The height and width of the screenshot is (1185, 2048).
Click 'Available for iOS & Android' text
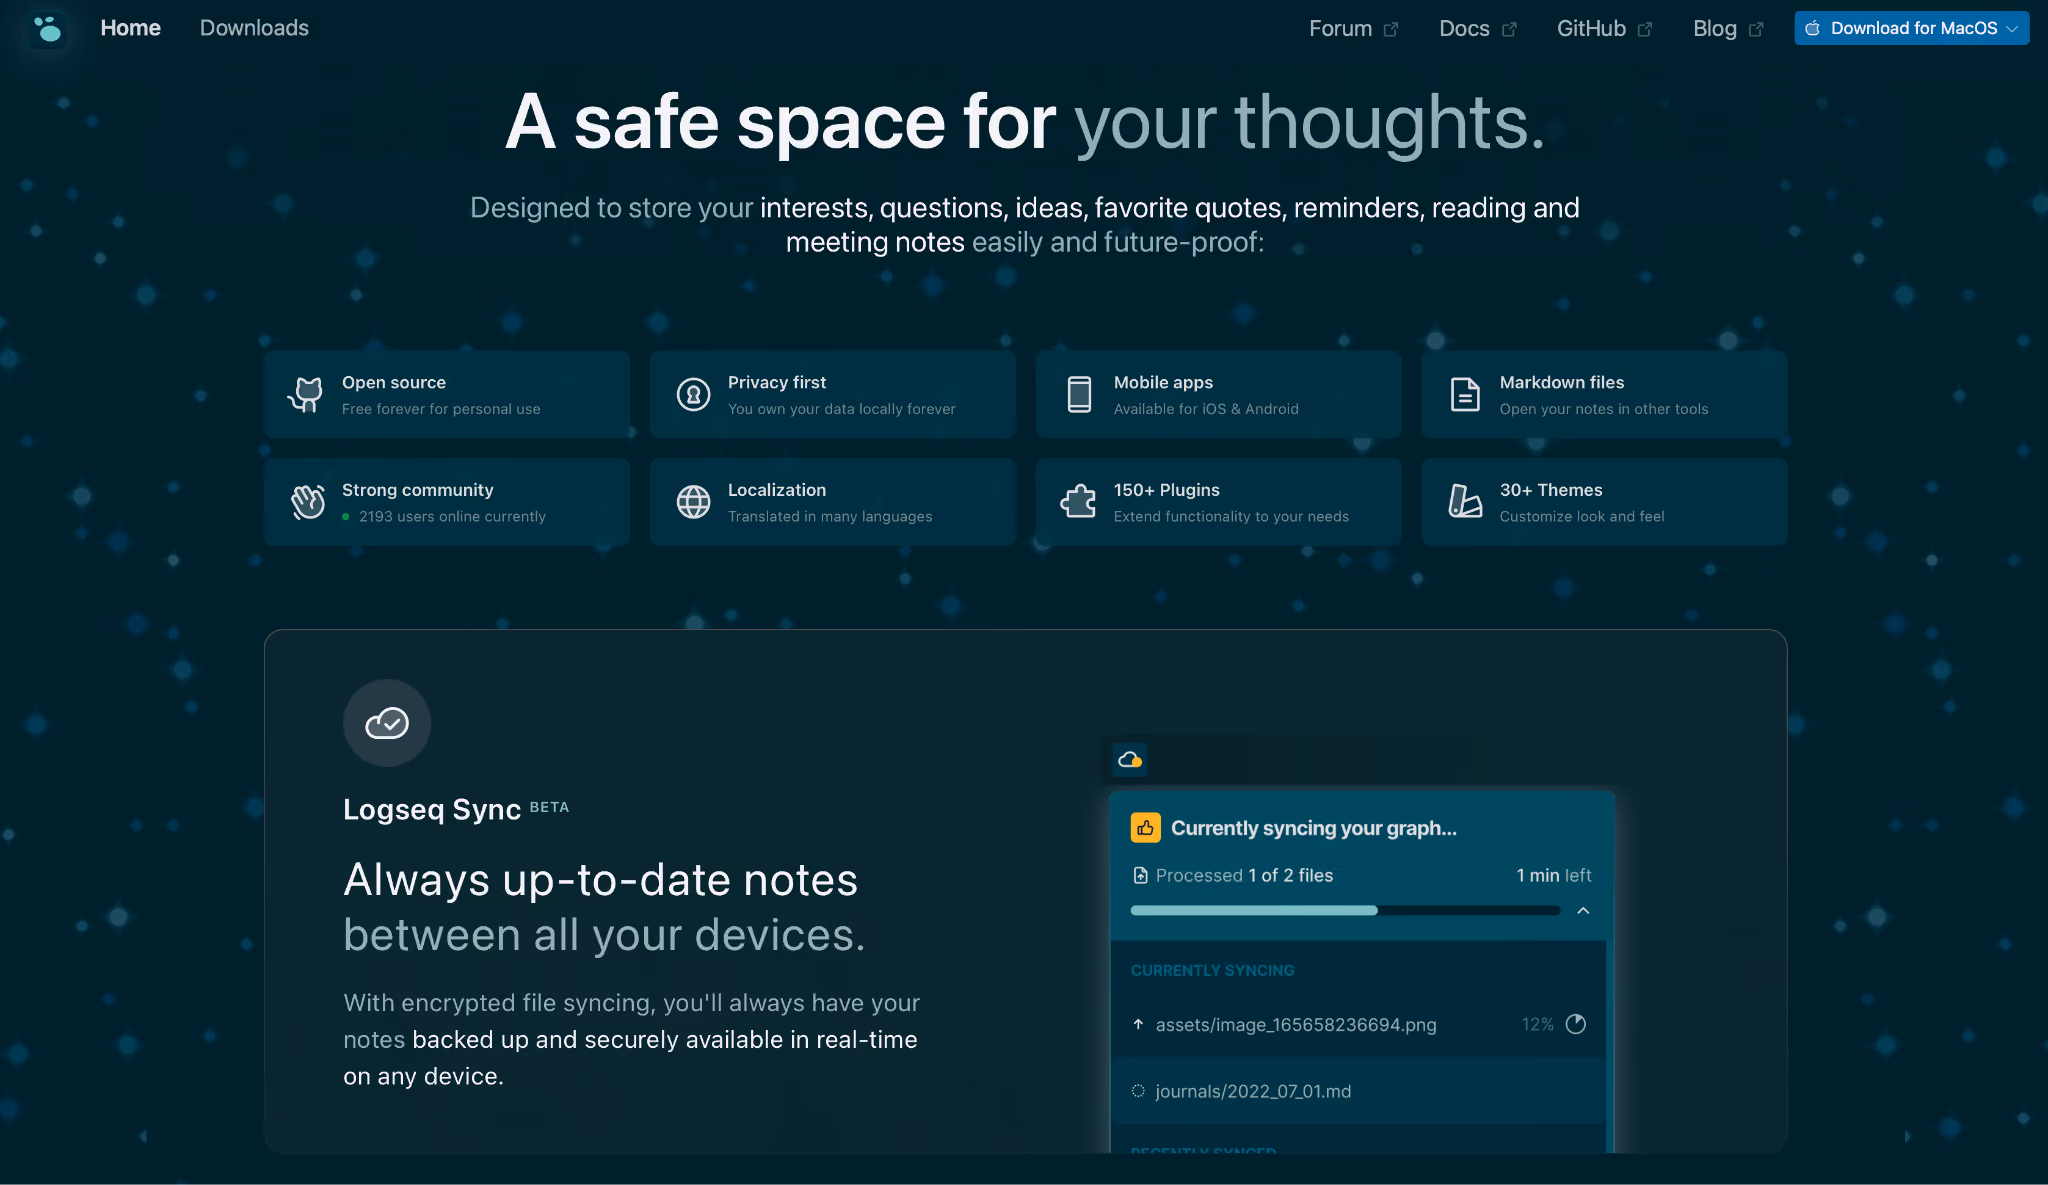point(1206,409)
